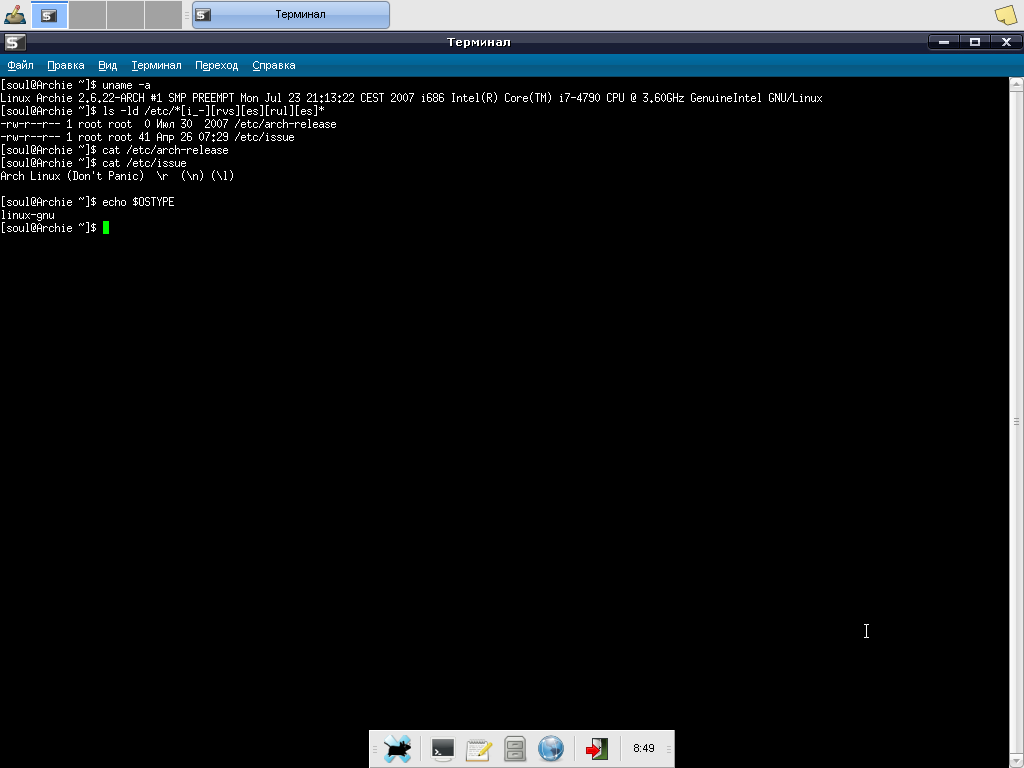This screenshot has height=768, width=1024.
Task: Click the 'echo $OSTYPE' command line
Action: 88,202
